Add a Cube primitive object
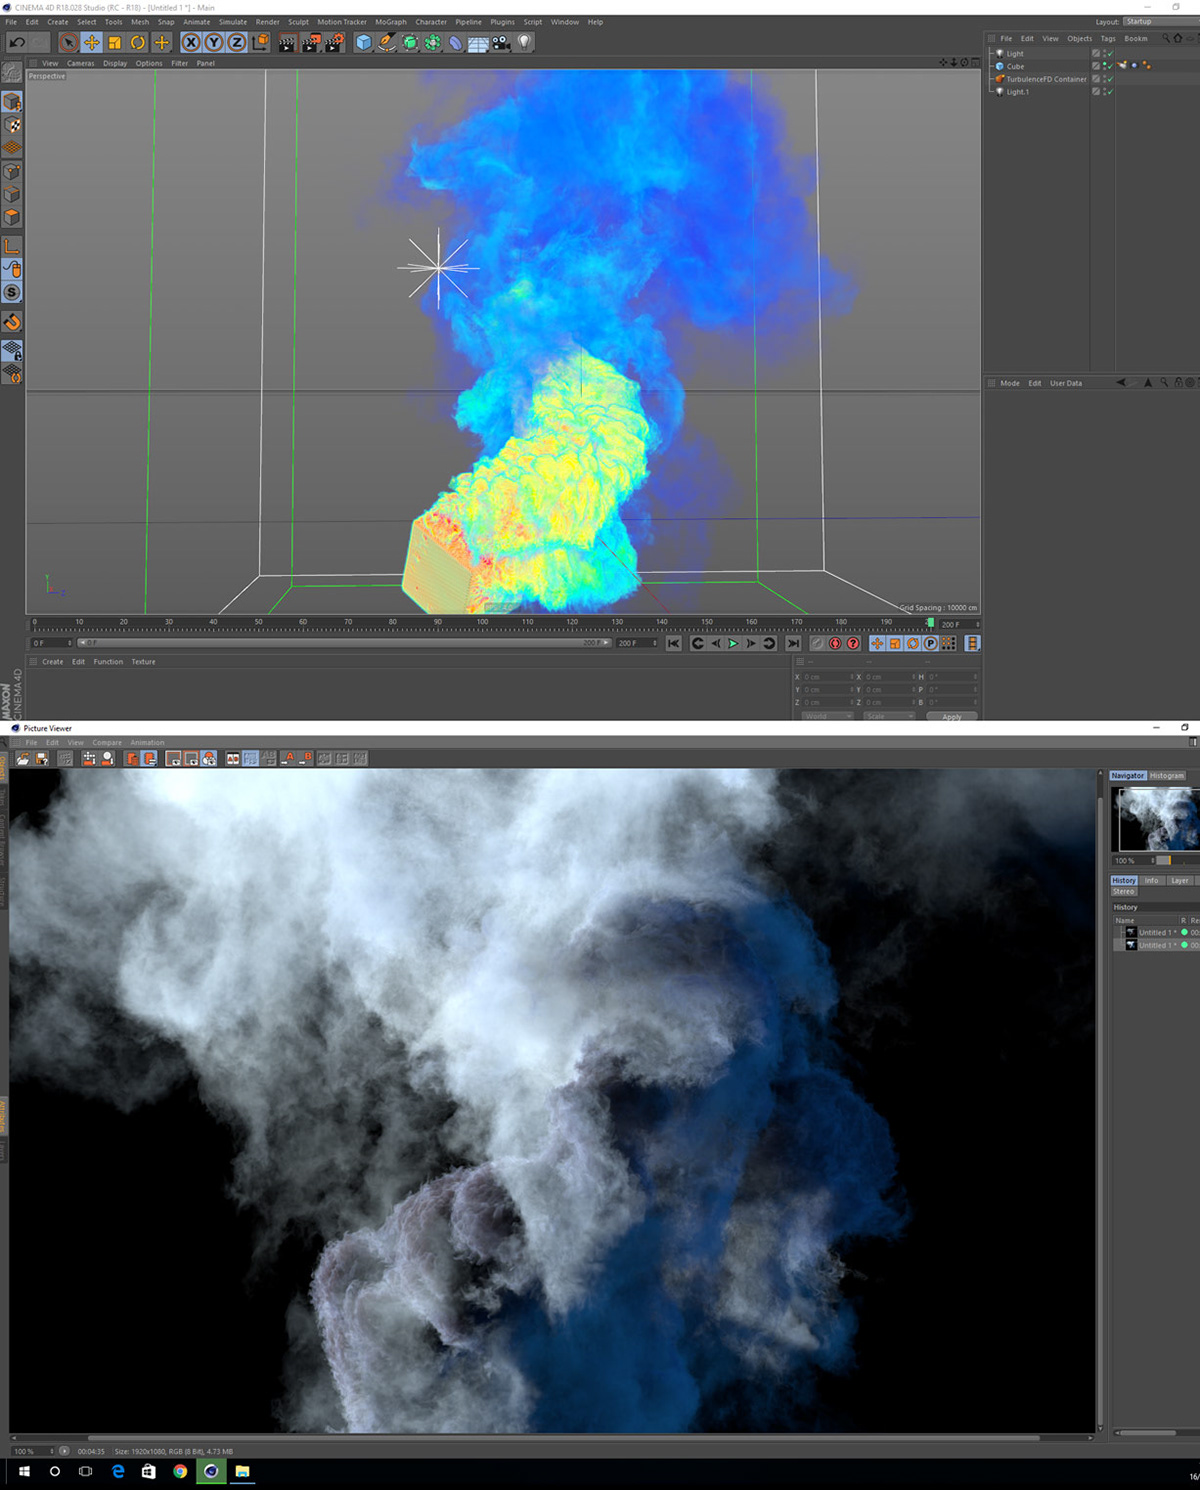The image size is (1200, 1490). tap(364, 42)
